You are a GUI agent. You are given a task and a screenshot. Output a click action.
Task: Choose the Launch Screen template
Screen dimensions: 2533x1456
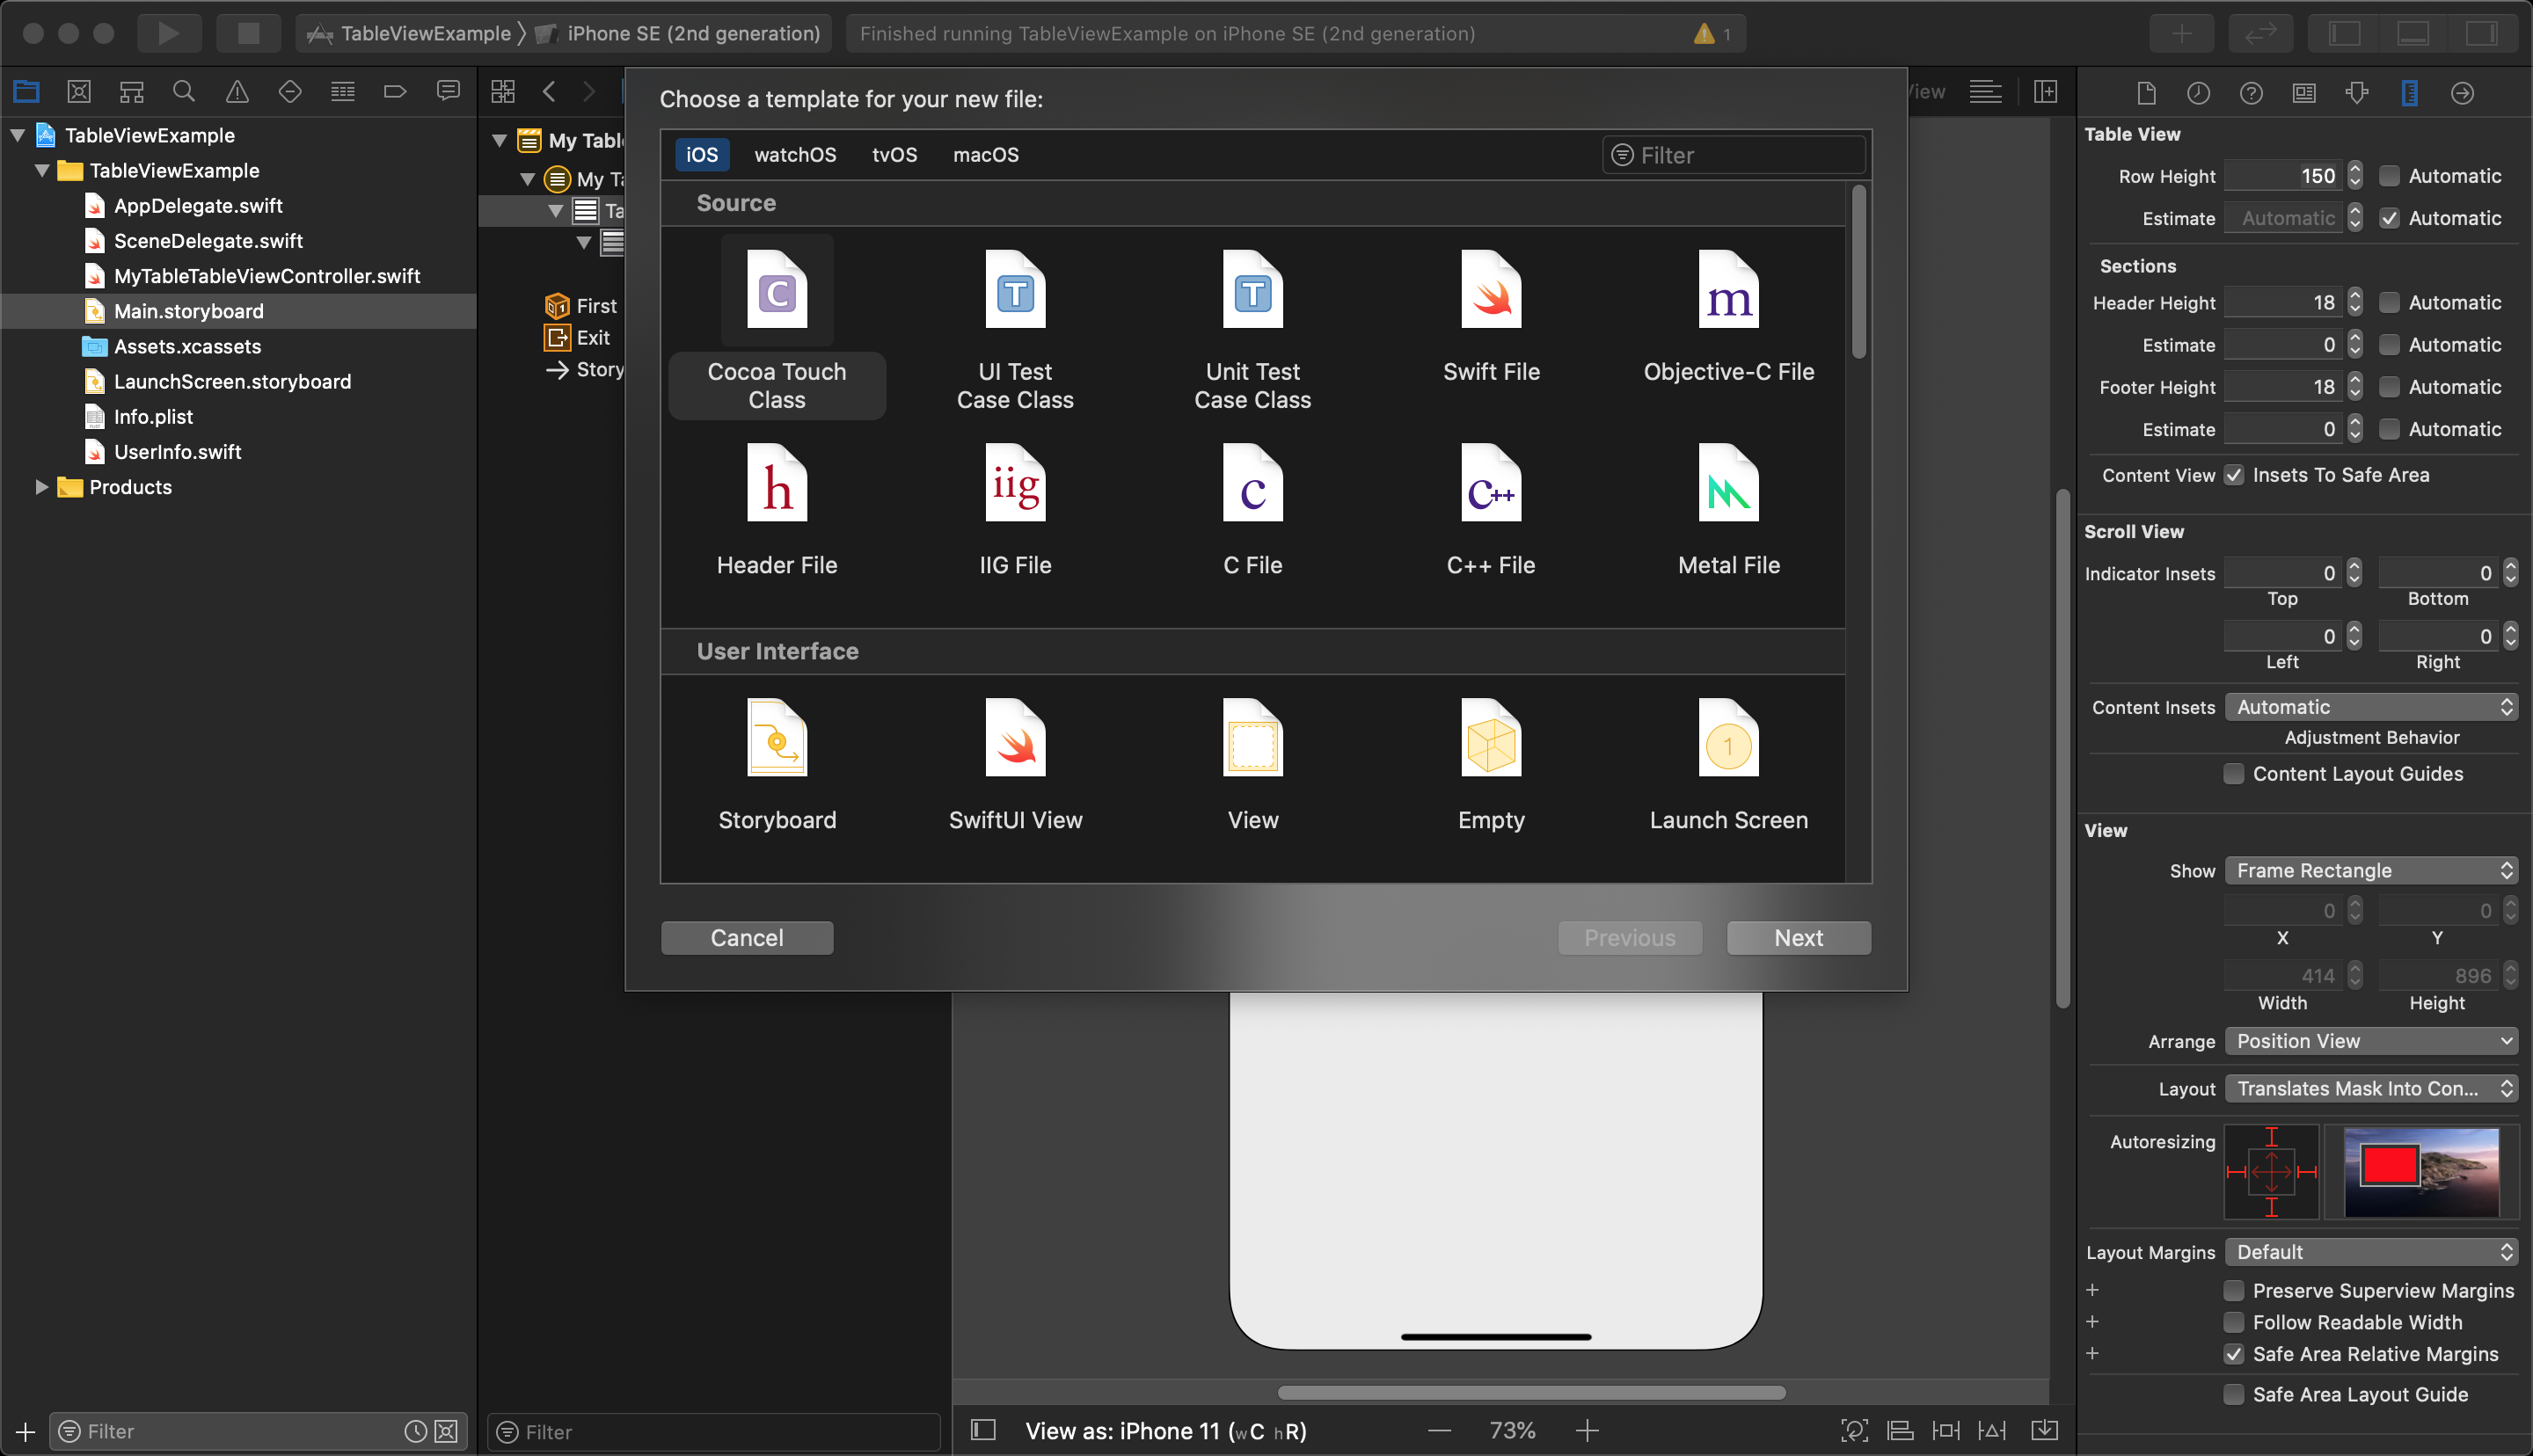click(1728, 765)
